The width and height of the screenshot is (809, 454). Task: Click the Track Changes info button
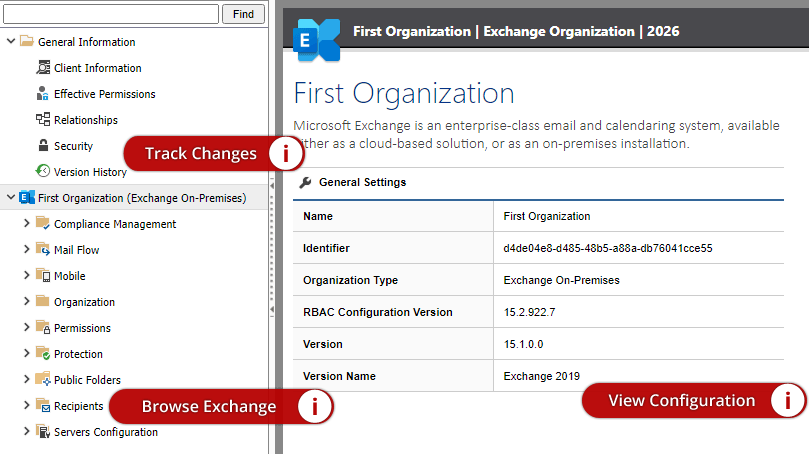pyautogui.click(x=285, y=153)
